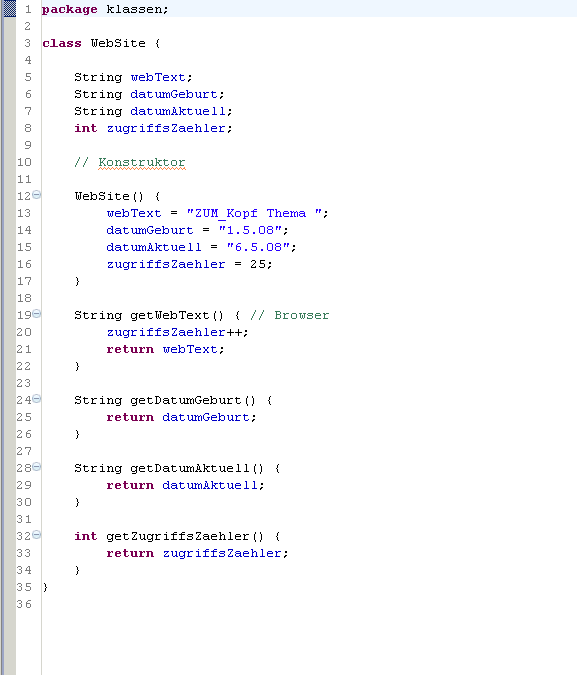The width and height of the screenshot is (577, 675).
Task: Click the "6.5.08" string literal
Action: click(258, 247)
